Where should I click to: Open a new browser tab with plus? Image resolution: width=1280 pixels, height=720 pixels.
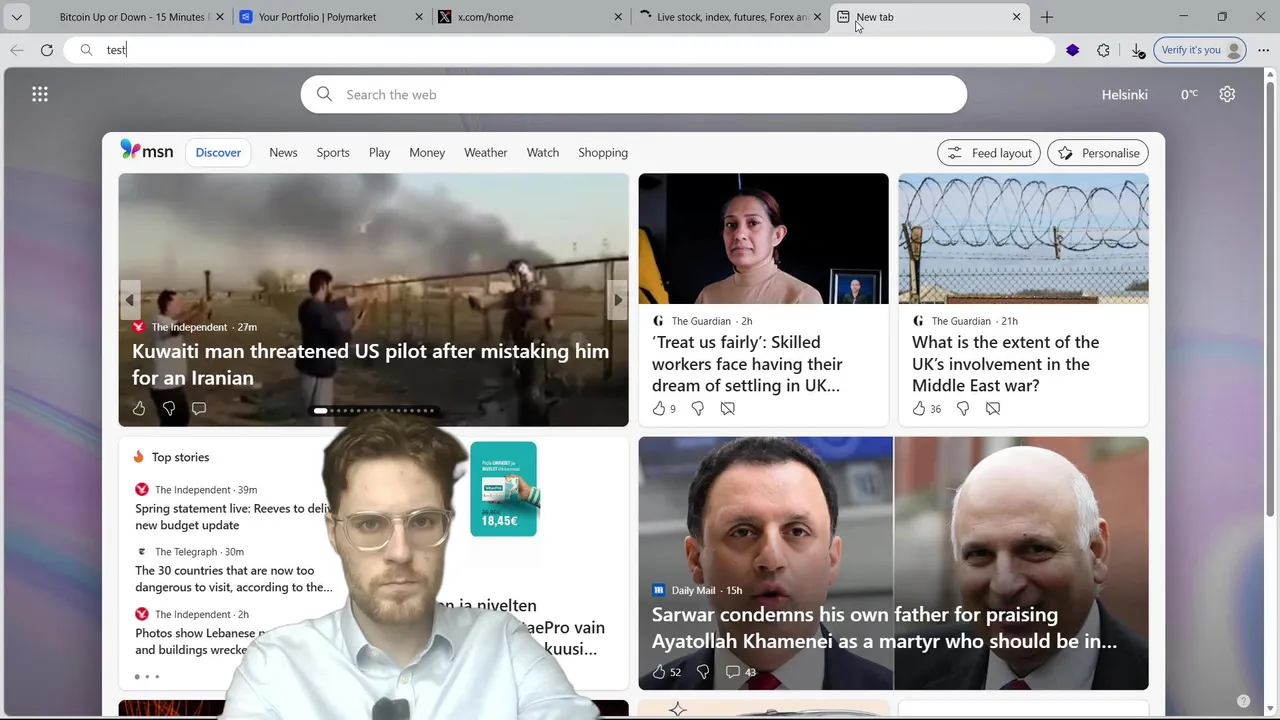(x=1047, y=17)
